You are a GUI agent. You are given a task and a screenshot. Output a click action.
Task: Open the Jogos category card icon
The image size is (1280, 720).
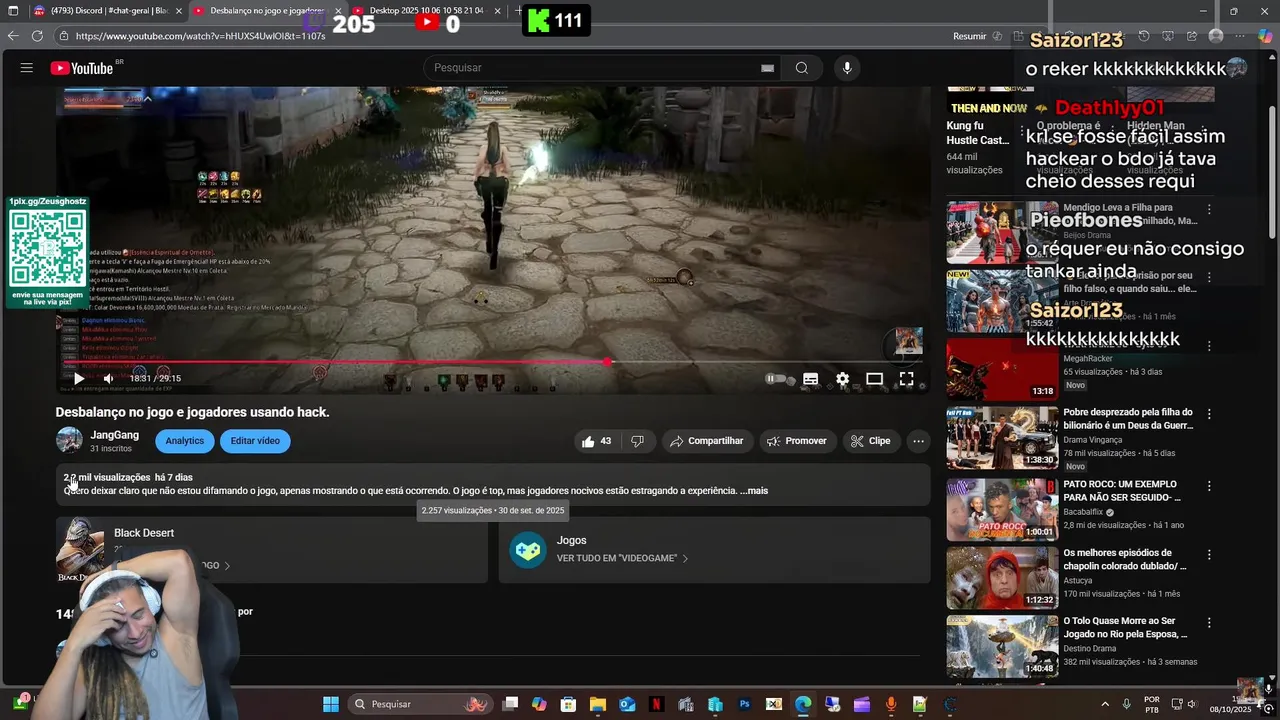coord(528,549)
